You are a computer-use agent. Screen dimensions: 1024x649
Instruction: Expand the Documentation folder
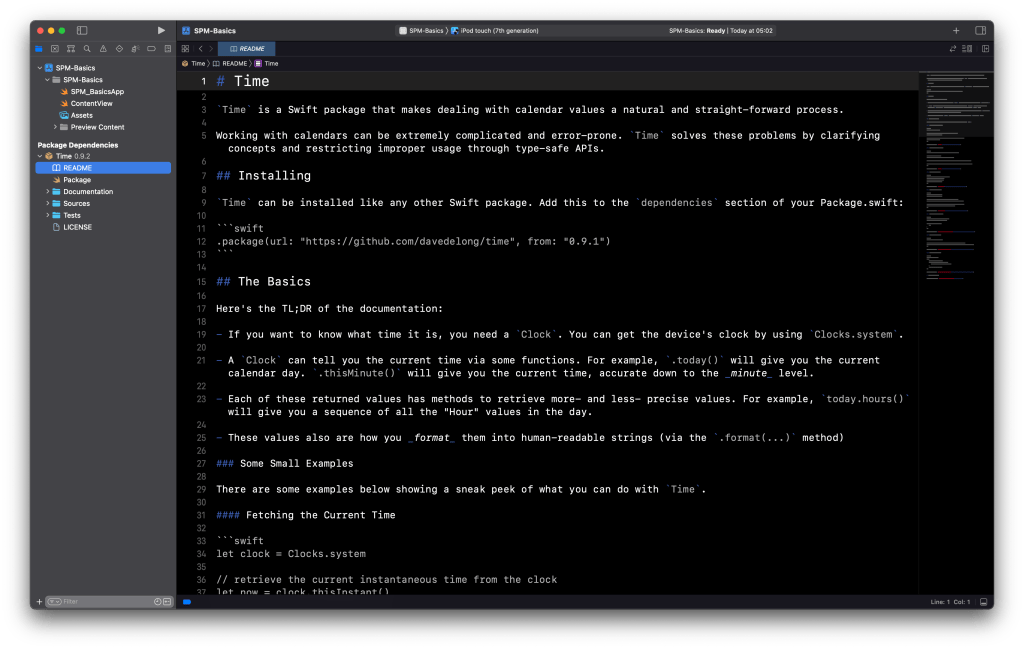coord(47,191)
